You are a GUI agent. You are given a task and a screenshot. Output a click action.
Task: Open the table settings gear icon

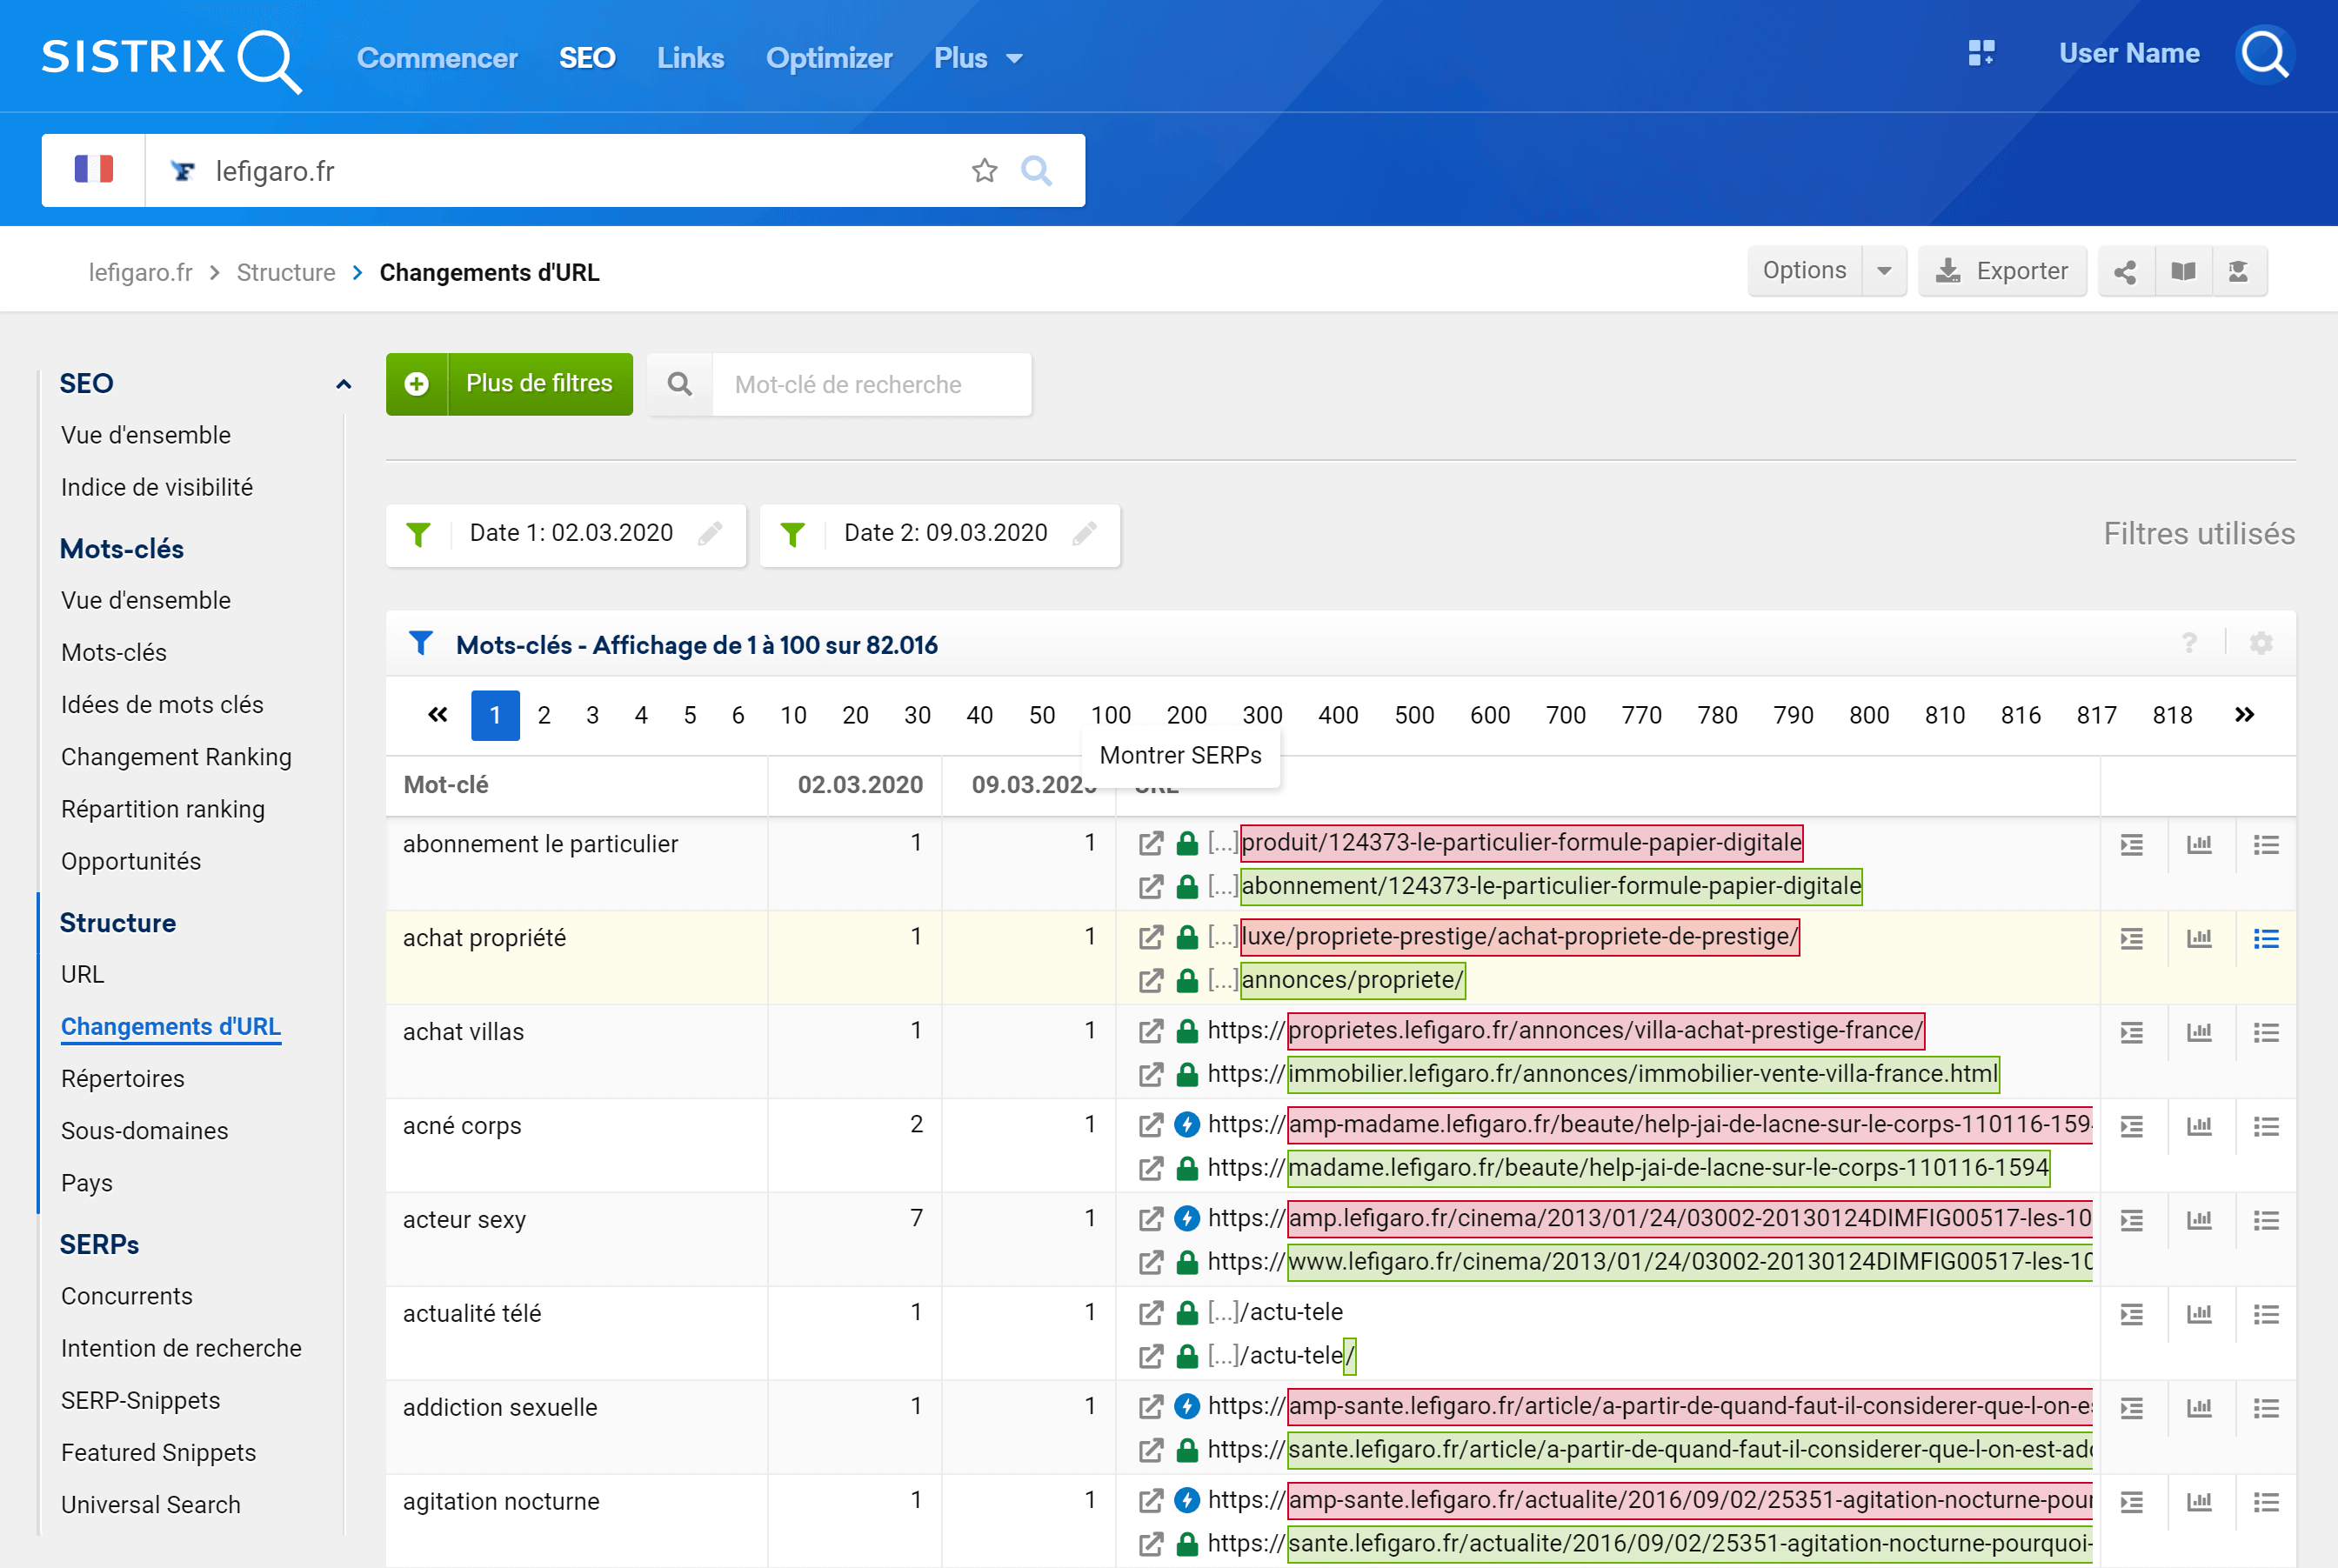[x=2261, y=644]
